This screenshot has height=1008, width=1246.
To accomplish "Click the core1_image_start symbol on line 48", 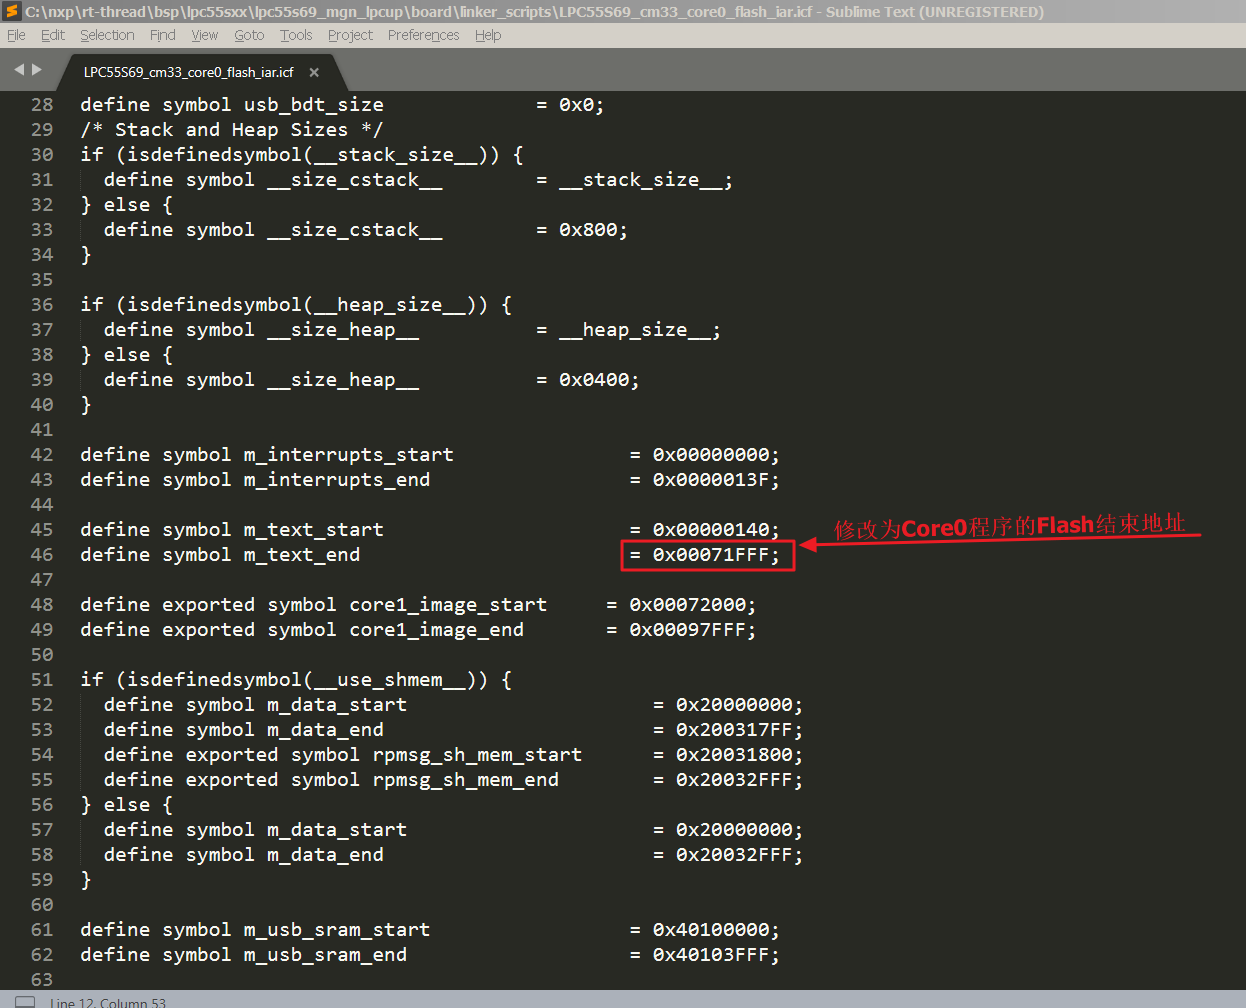I will [x=448, y=605].
